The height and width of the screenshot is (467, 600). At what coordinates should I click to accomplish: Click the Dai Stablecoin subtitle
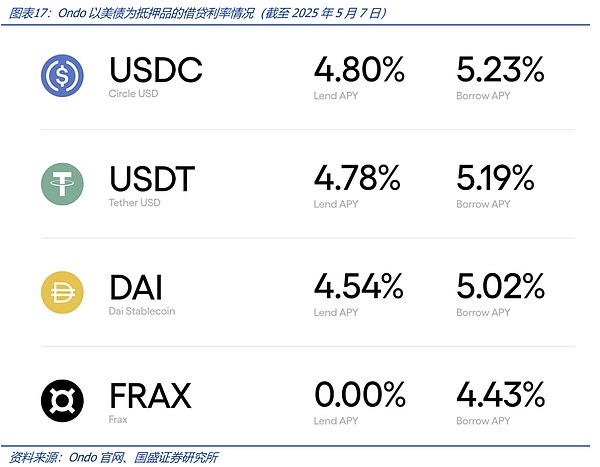pos(141,311)
